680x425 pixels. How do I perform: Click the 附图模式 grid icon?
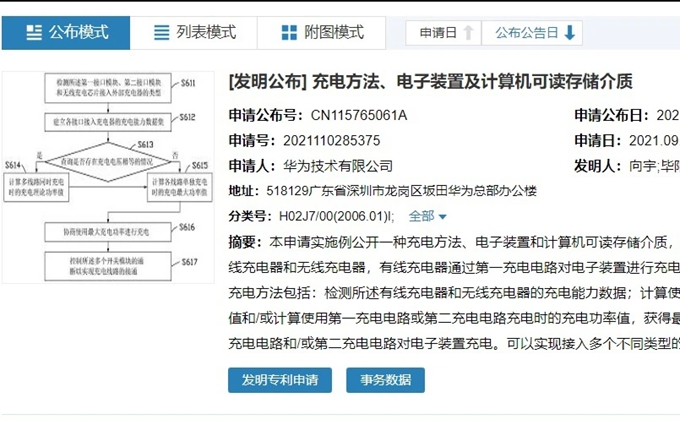coord(289,33)
